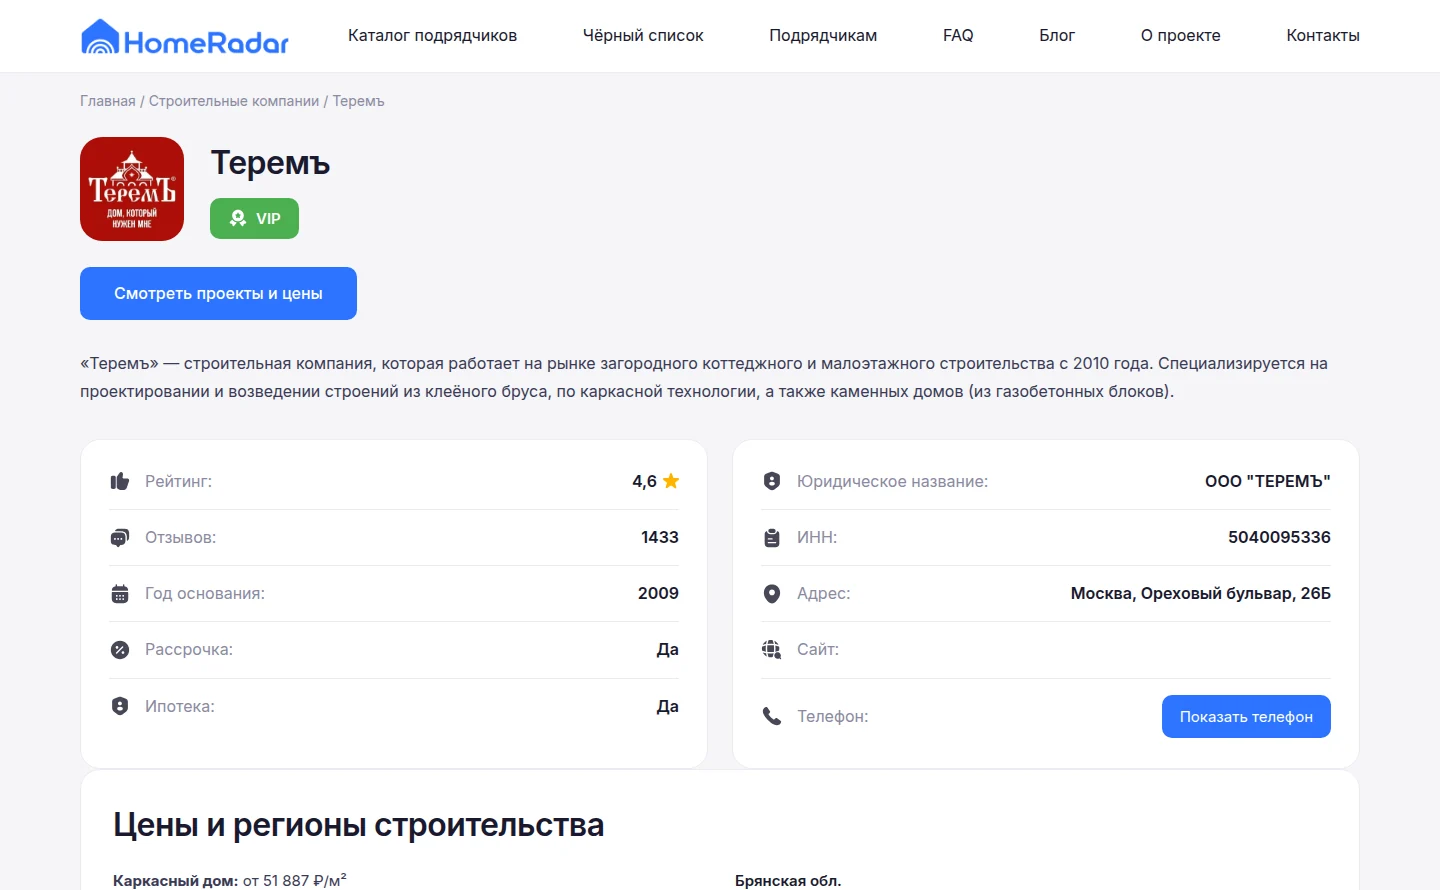This screenshot has height=890, width=1440.
Task: Go to Главная via breadcrumb
Action: coord(108,101)
